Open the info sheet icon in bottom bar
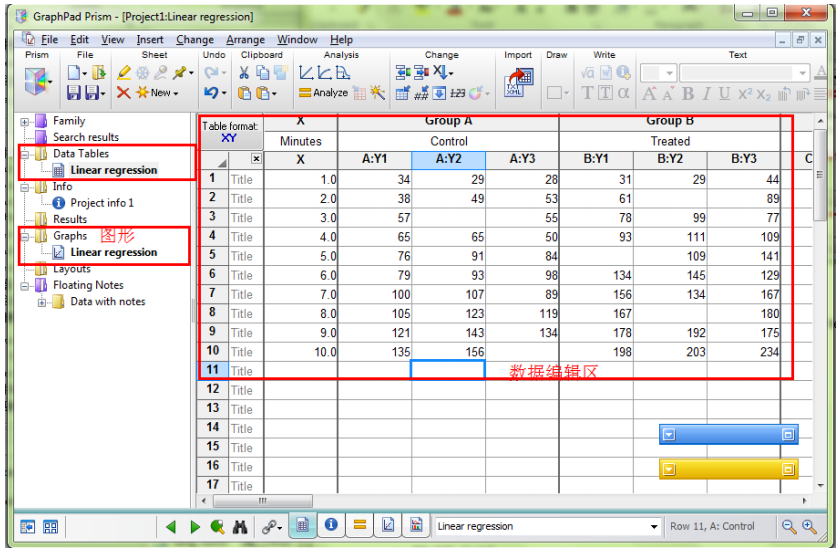This screenshot has height=551, width=838. (331, 525)
